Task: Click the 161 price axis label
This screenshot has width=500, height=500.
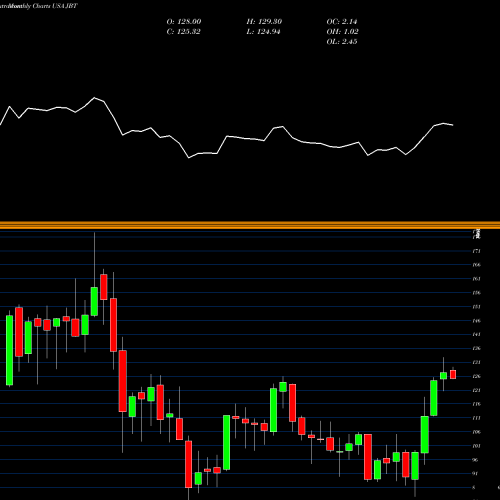Action: [476, 279]
